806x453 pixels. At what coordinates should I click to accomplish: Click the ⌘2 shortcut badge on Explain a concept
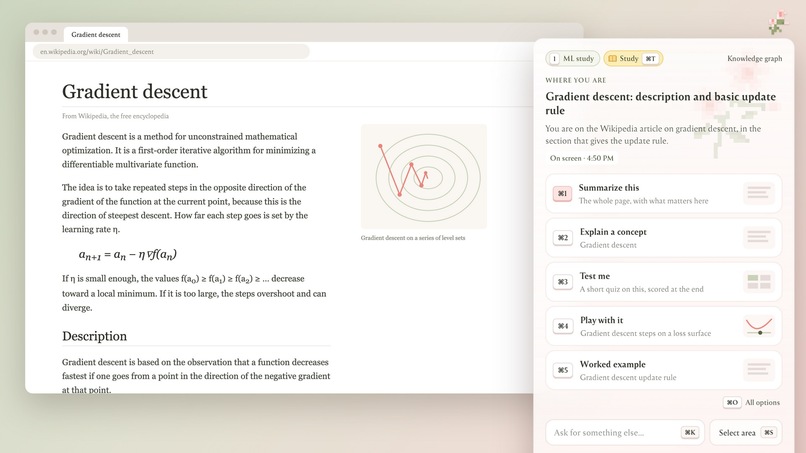562,238
